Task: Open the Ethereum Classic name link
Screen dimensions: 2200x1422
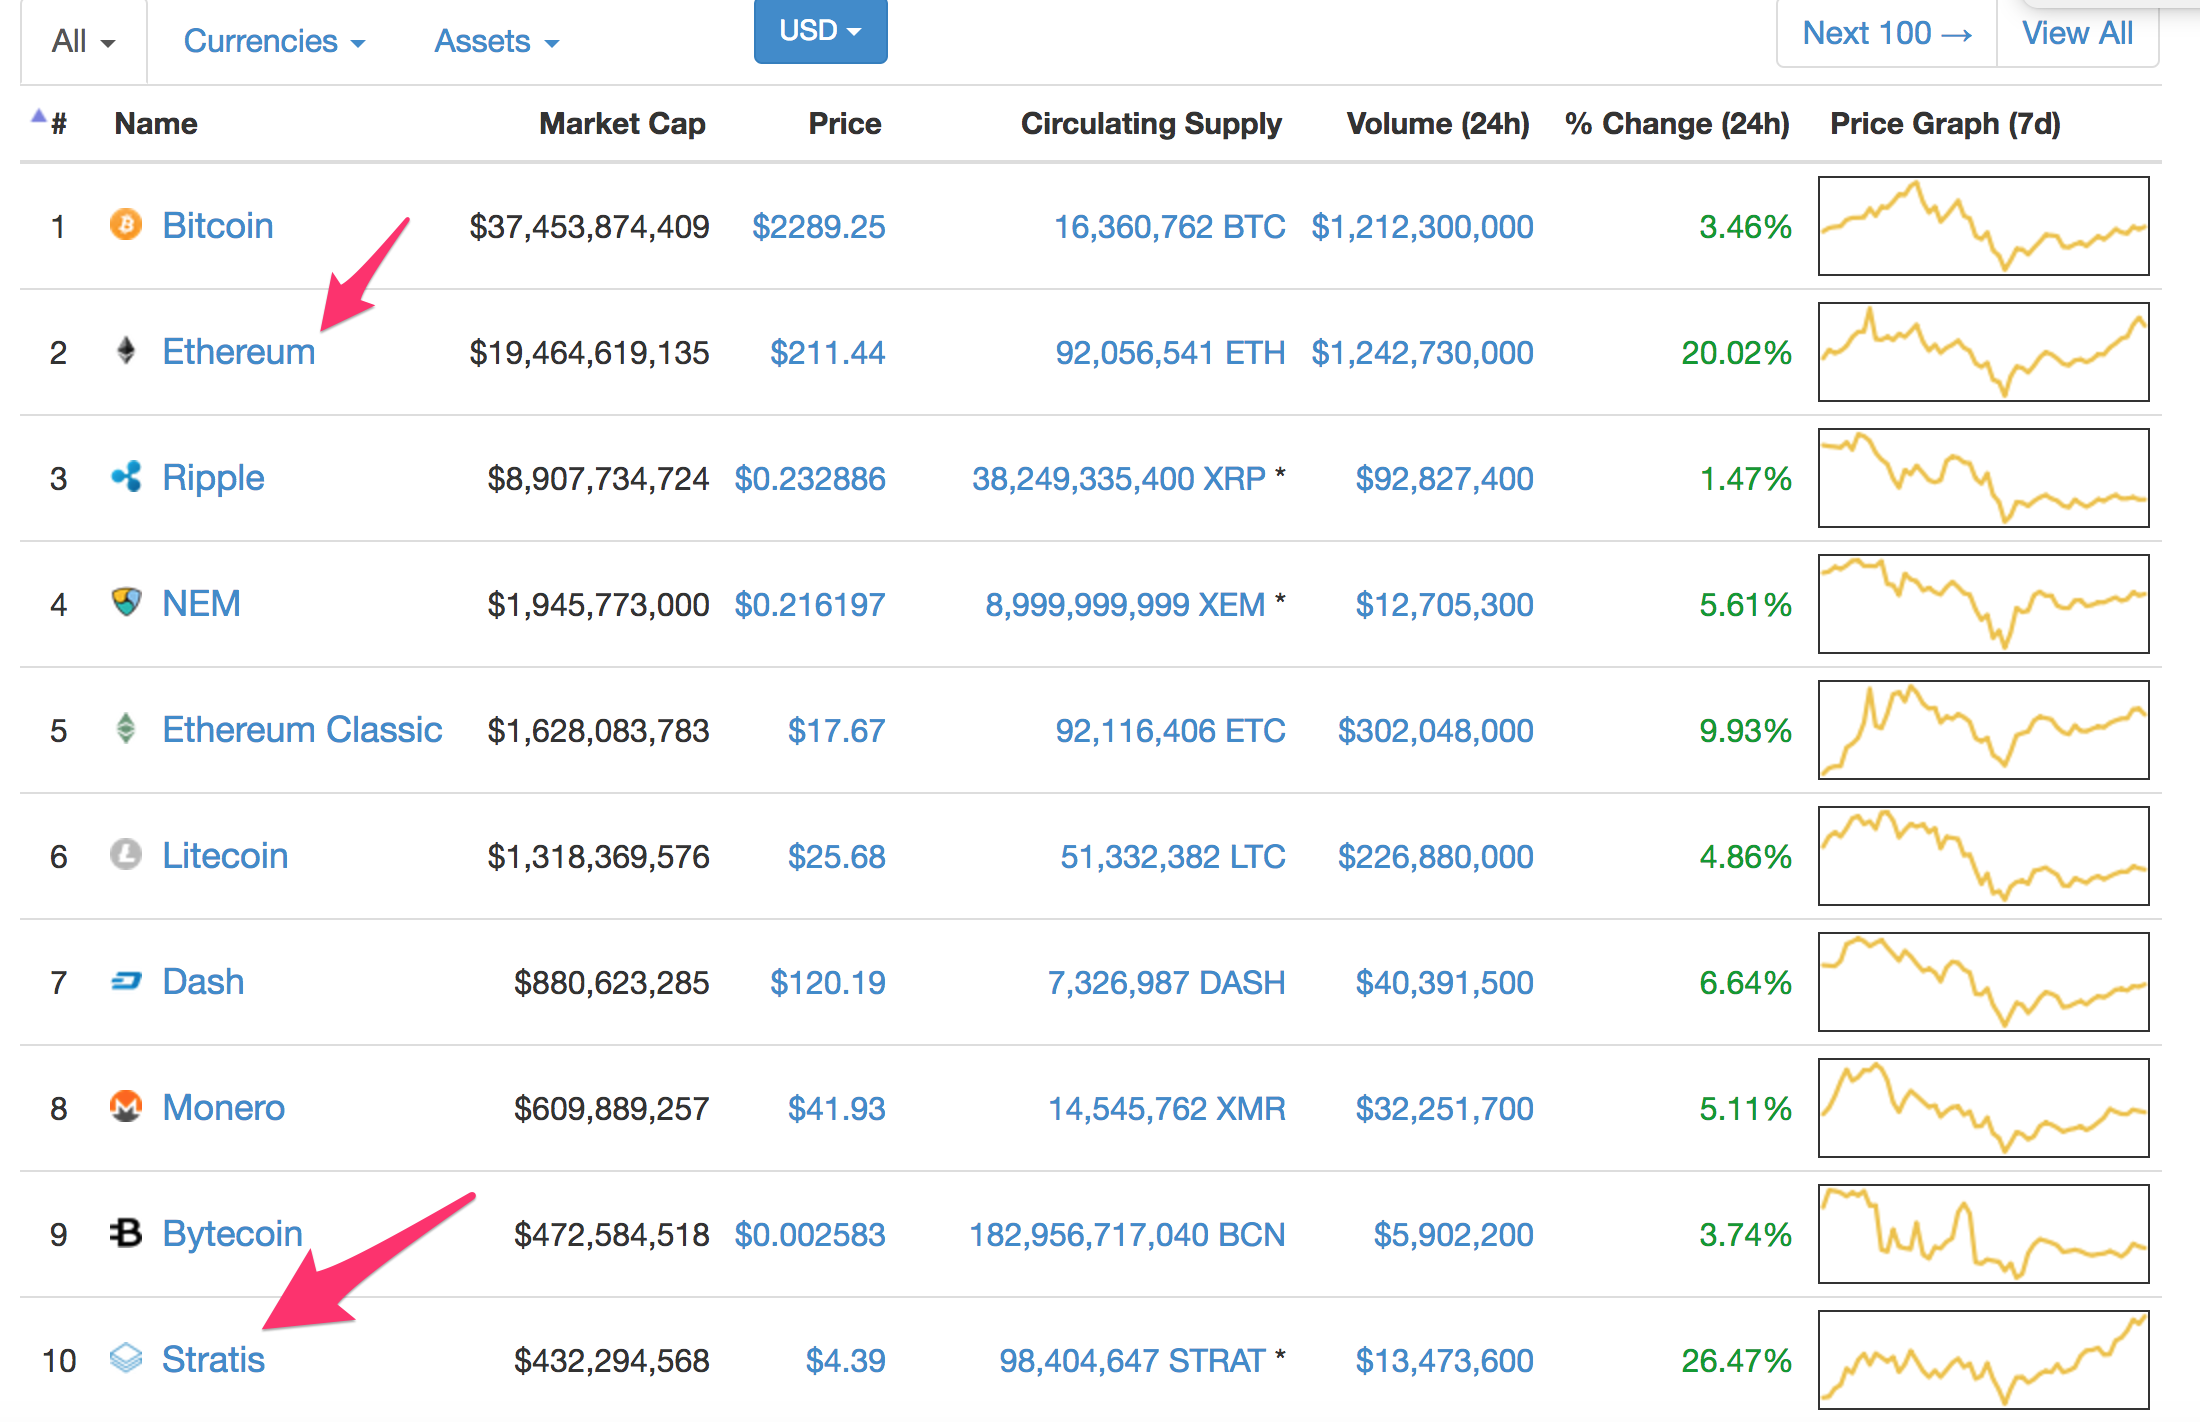Action: tap(302, 730)
